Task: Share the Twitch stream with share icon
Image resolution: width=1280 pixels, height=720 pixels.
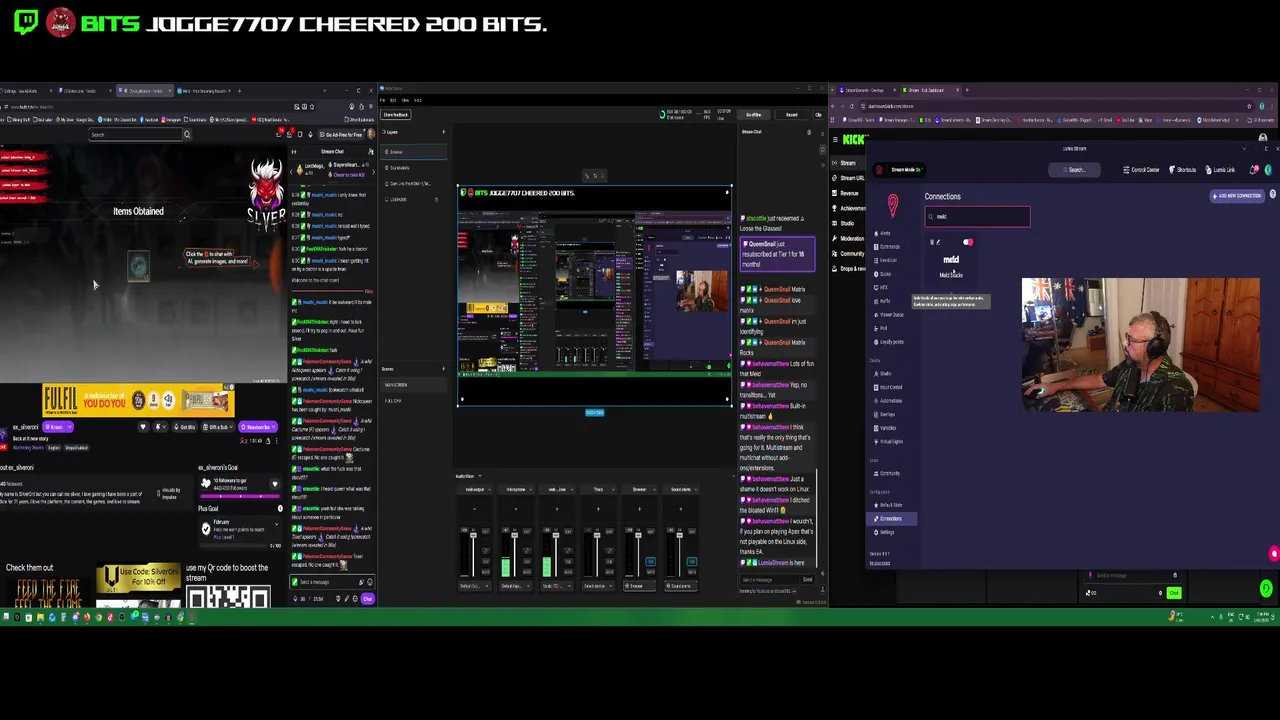Action: click(x=268, y=441)
